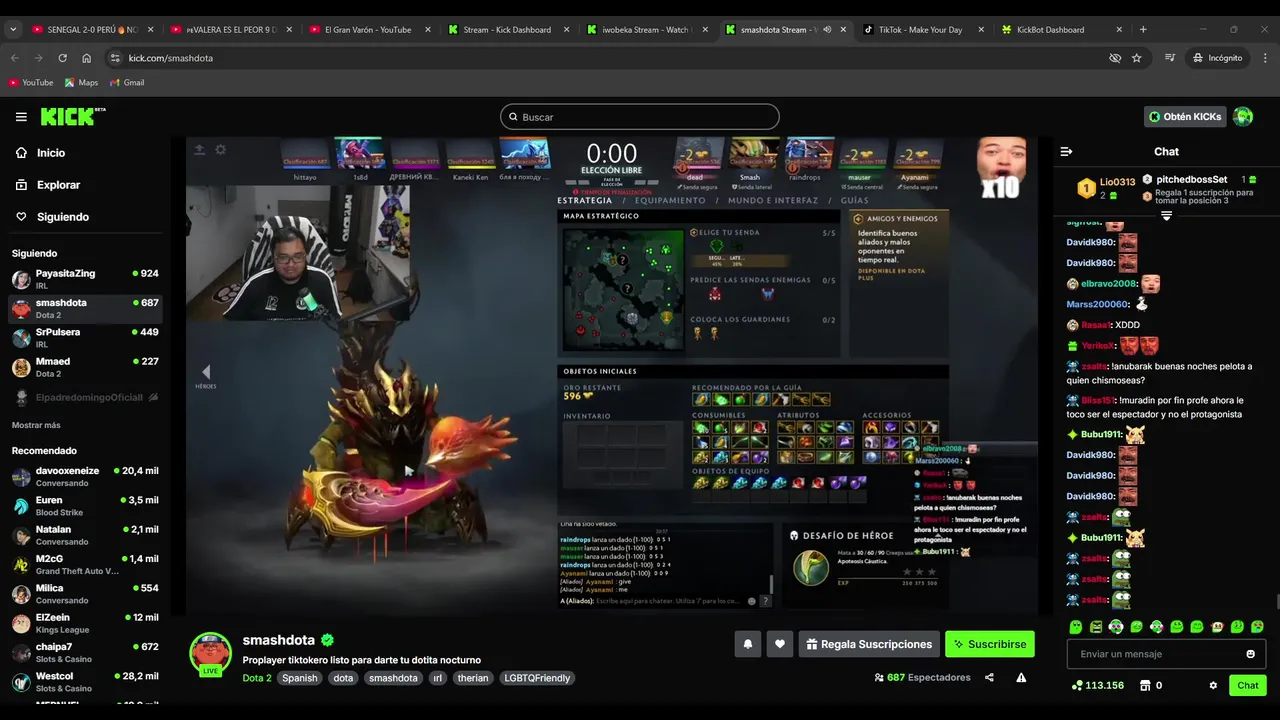Report the stream via warning triangle icon
Image resolution: width=1280 pixels, height=720 pixels.
point(1021,677)
